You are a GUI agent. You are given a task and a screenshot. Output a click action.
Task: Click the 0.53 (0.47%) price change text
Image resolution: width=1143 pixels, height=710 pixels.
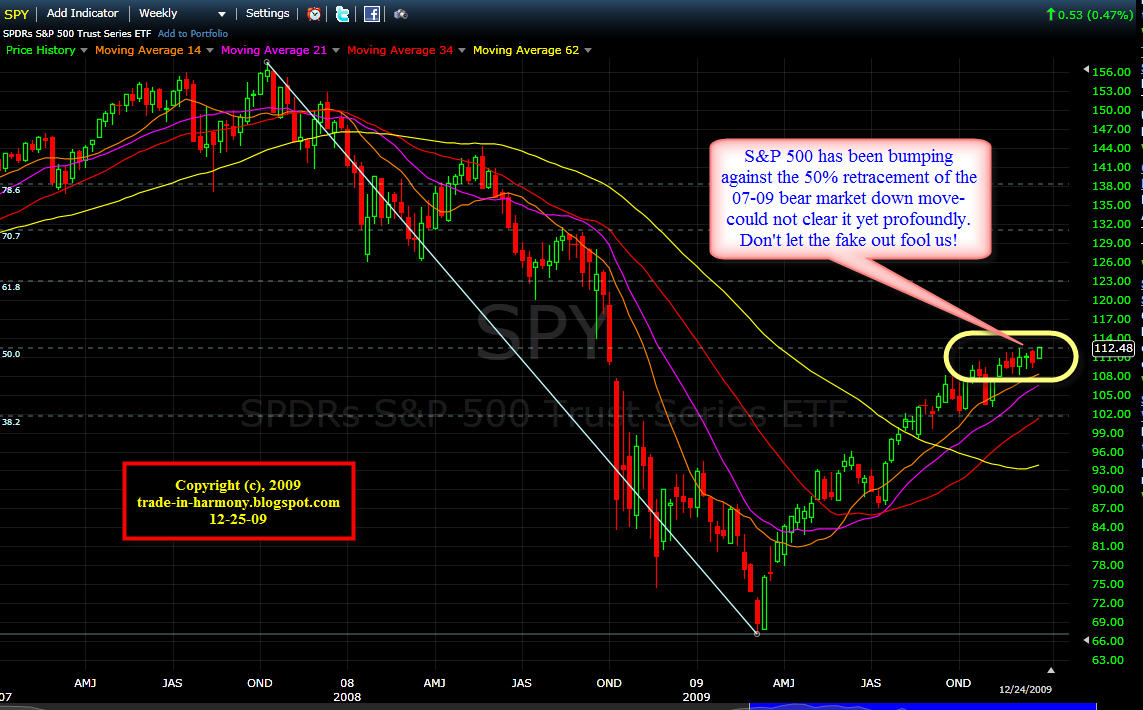1096,15
